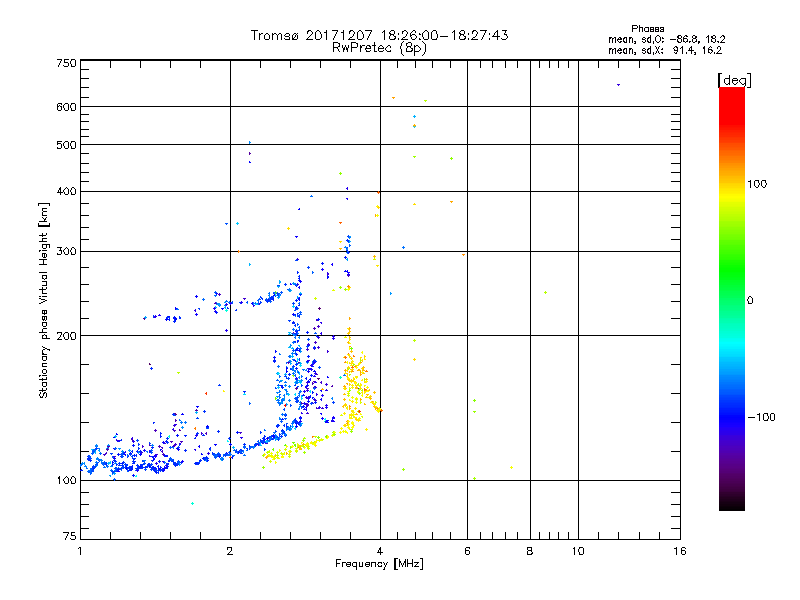
Task: Click the x-axis tick label "10"
Action: 578,551
